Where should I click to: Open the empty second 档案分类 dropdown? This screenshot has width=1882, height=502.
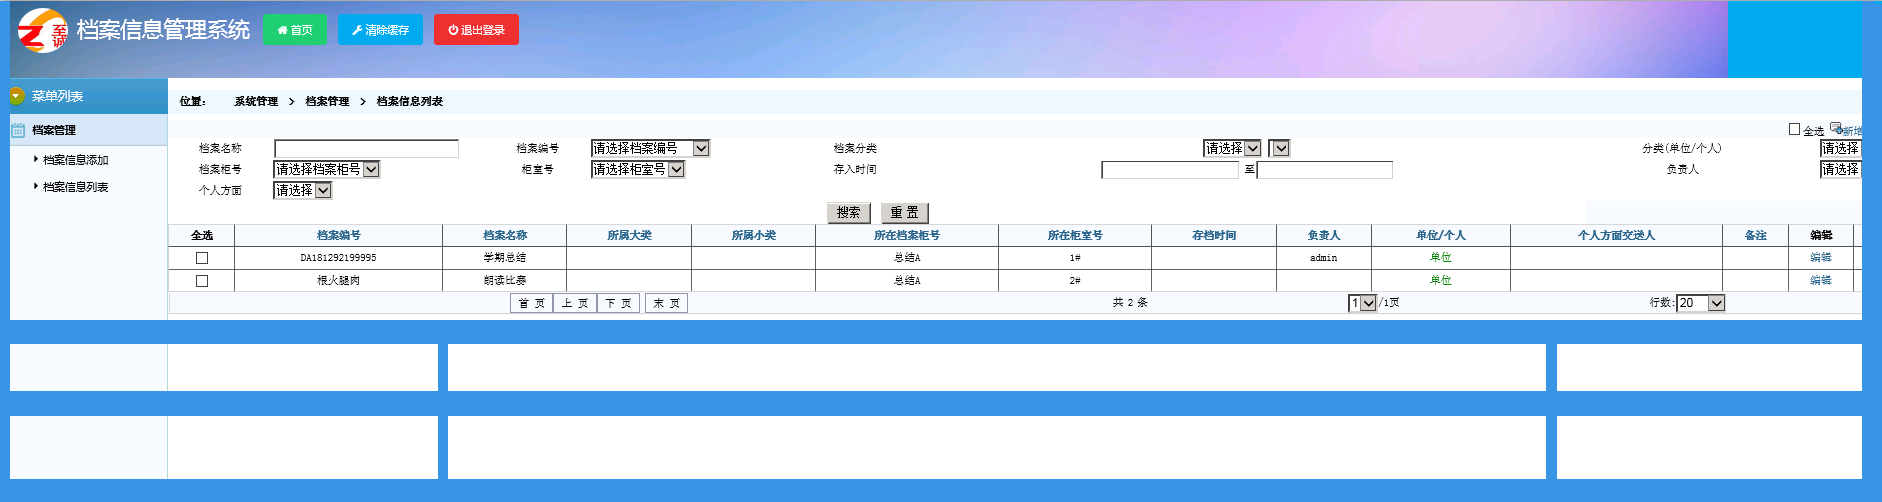click(1279, 148)
